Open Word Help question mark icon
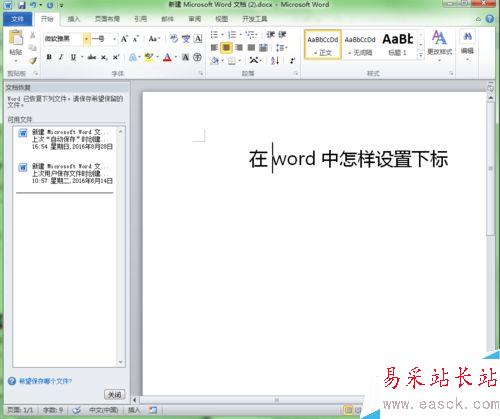500x419 pixels. (490, 19)
